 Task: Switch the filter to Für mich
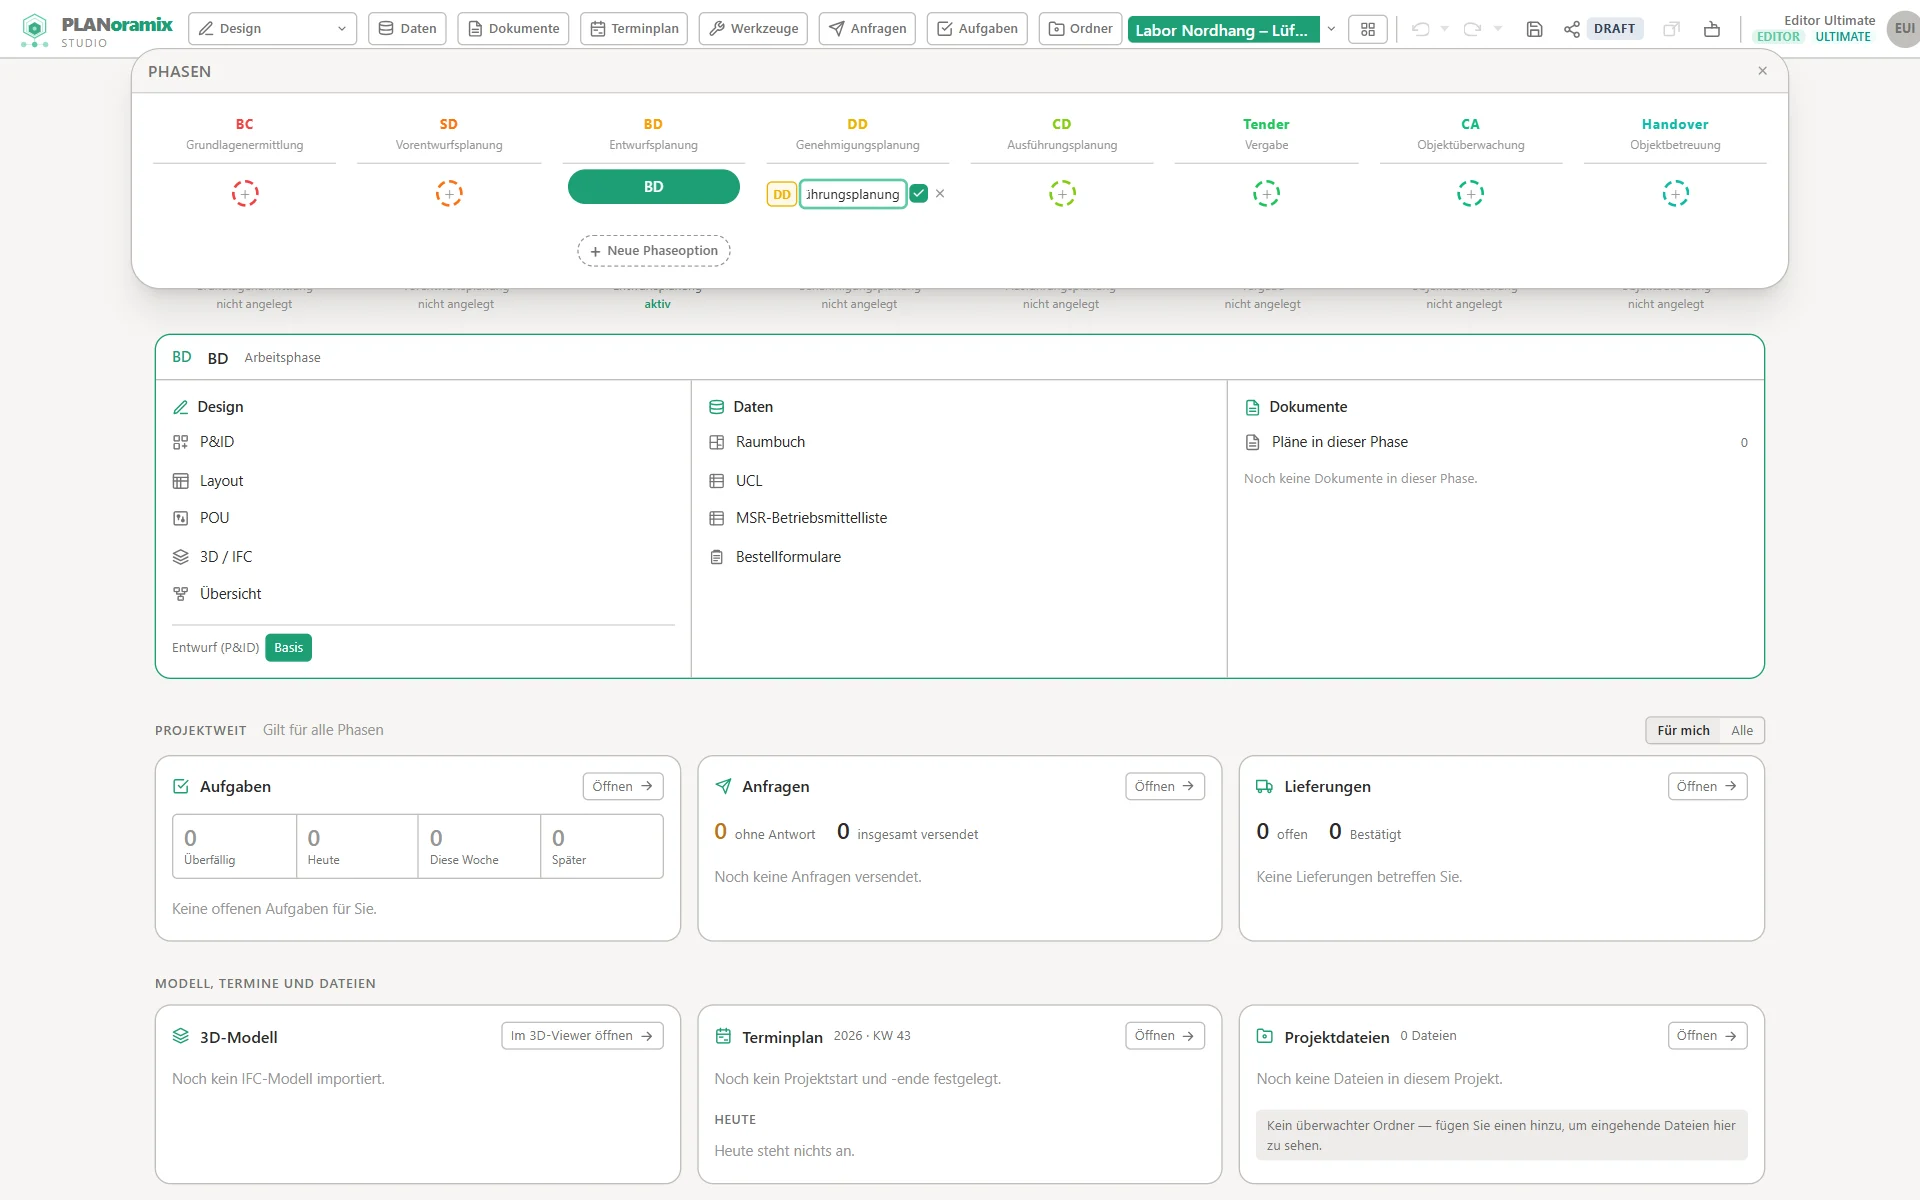click(1683, 730)
